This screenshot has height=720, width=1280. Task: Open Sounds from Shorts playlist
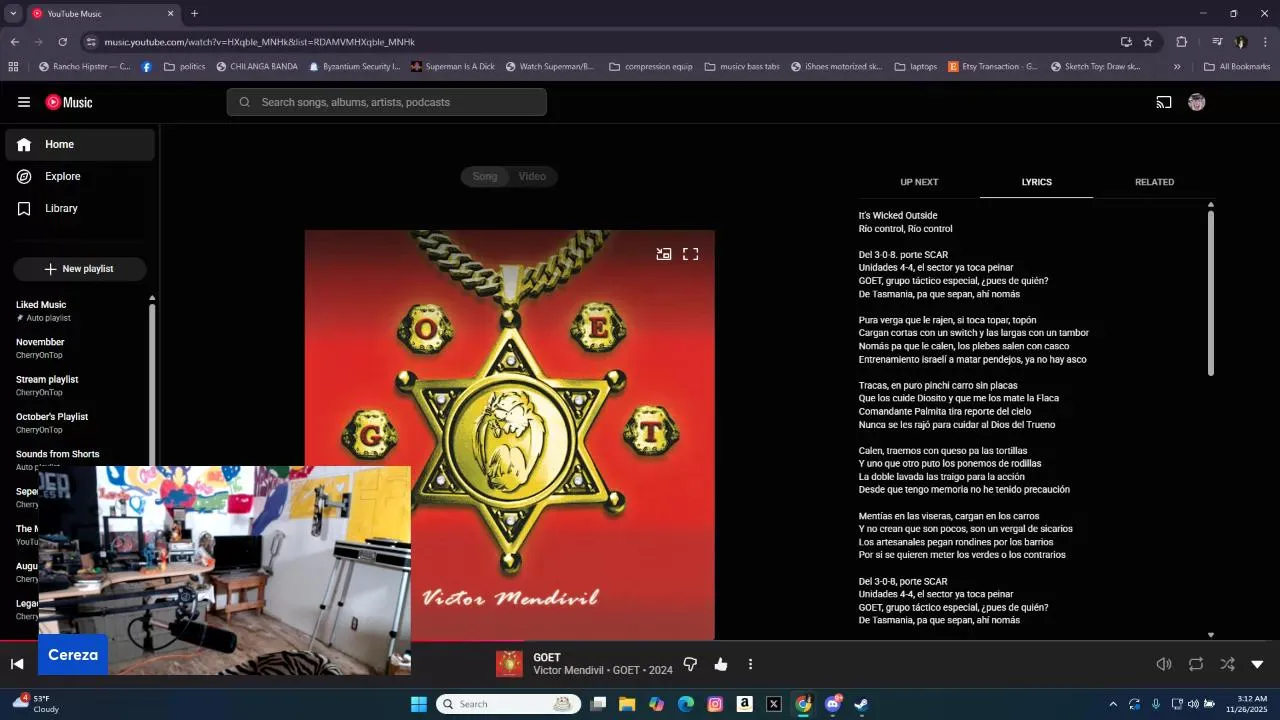tap(75, 459)
